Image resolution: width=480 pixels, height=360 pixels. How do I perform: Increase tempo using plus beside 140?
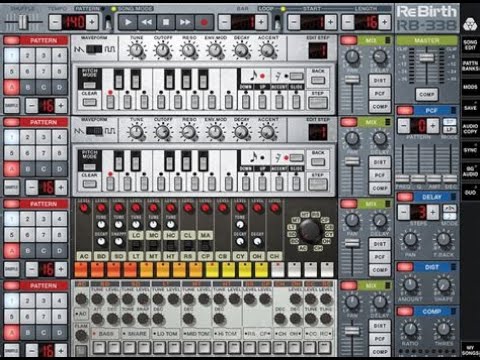click(x=92, y=22)
